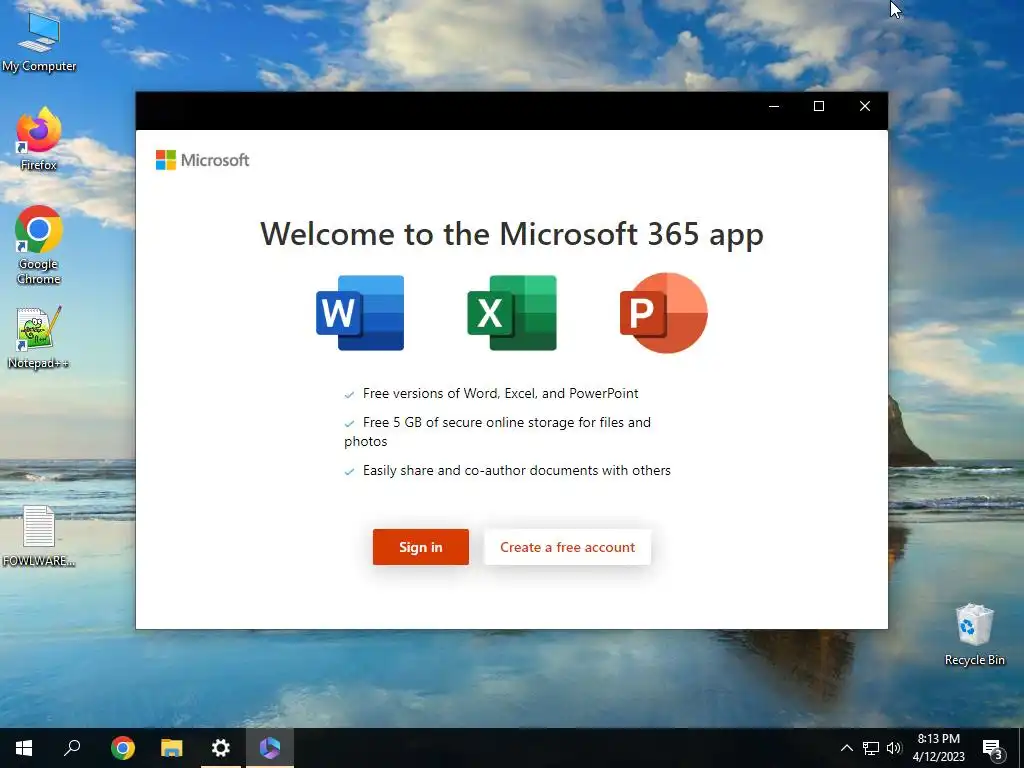The image size is (1024, 768).
Task: Click the Microsoft 365 taskbar icon
Action: click(270, 748)
